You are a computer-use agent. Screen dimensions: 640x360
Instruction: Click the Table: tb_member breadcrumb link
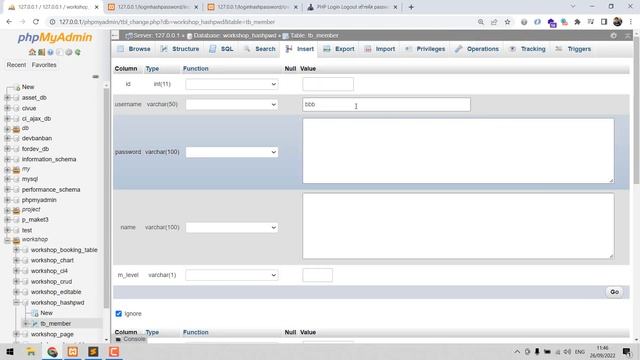(x=314, y=36)
